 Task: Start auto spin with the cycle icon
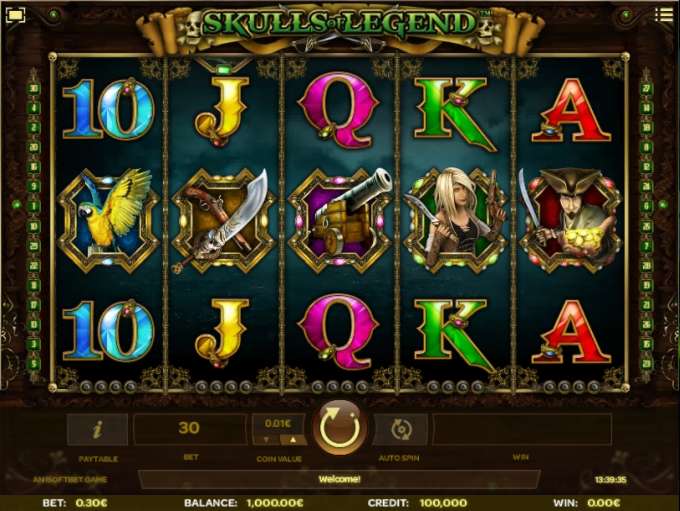(x=401, y=429)
